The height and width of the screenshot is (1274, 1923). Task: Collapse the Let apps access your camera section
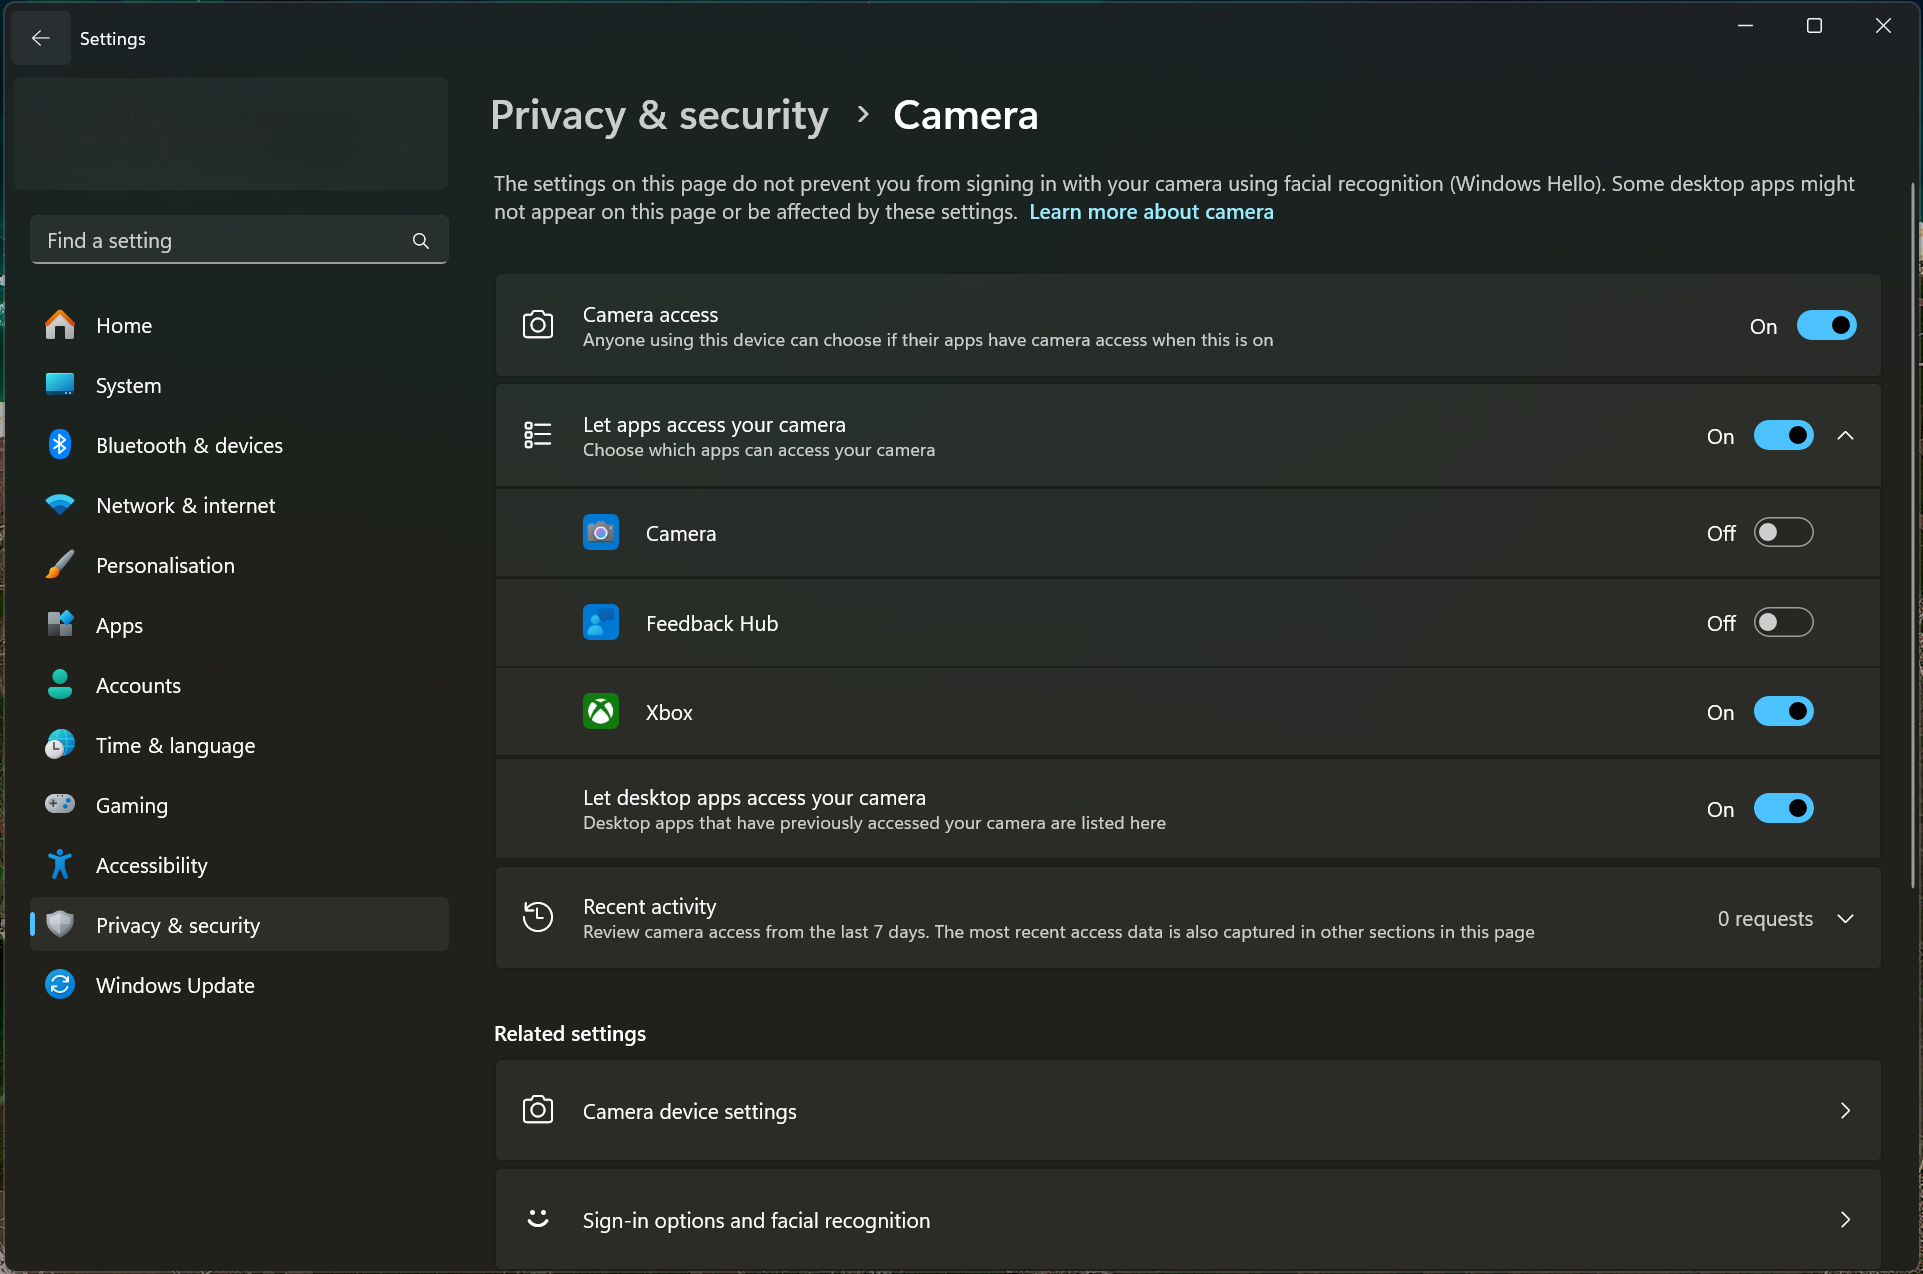point(1845,435)
